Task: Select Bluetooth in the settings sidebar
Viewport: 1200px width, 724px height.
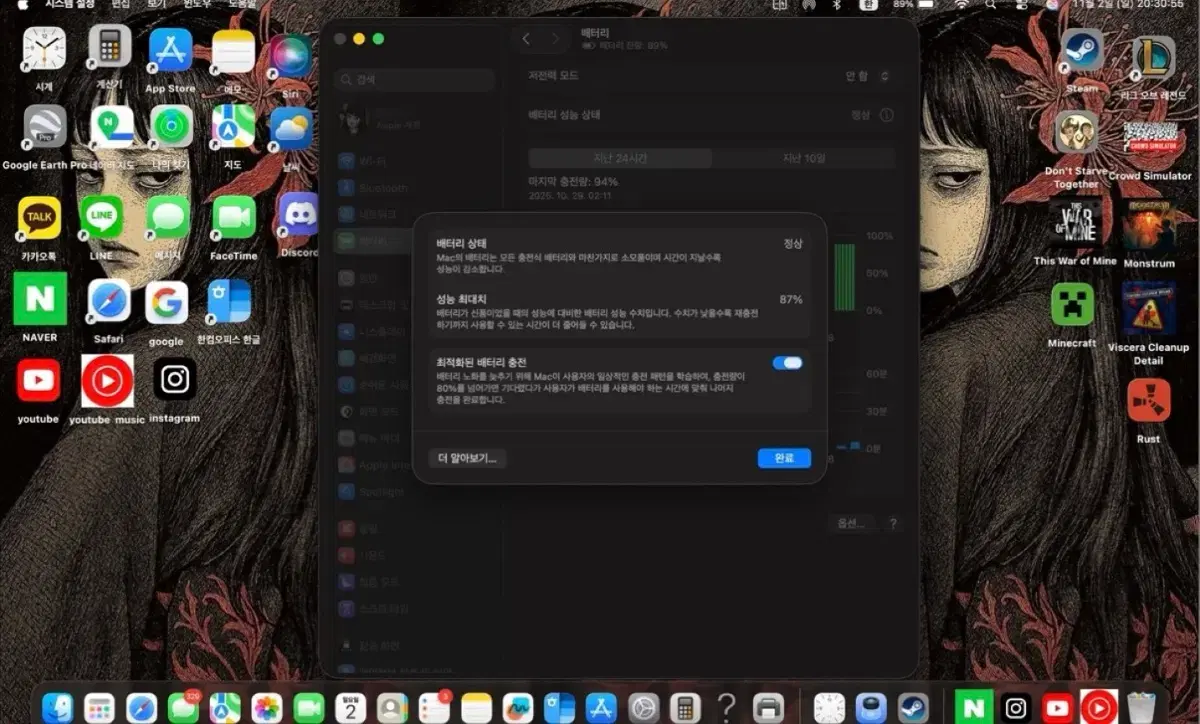Action: [415, 188]
